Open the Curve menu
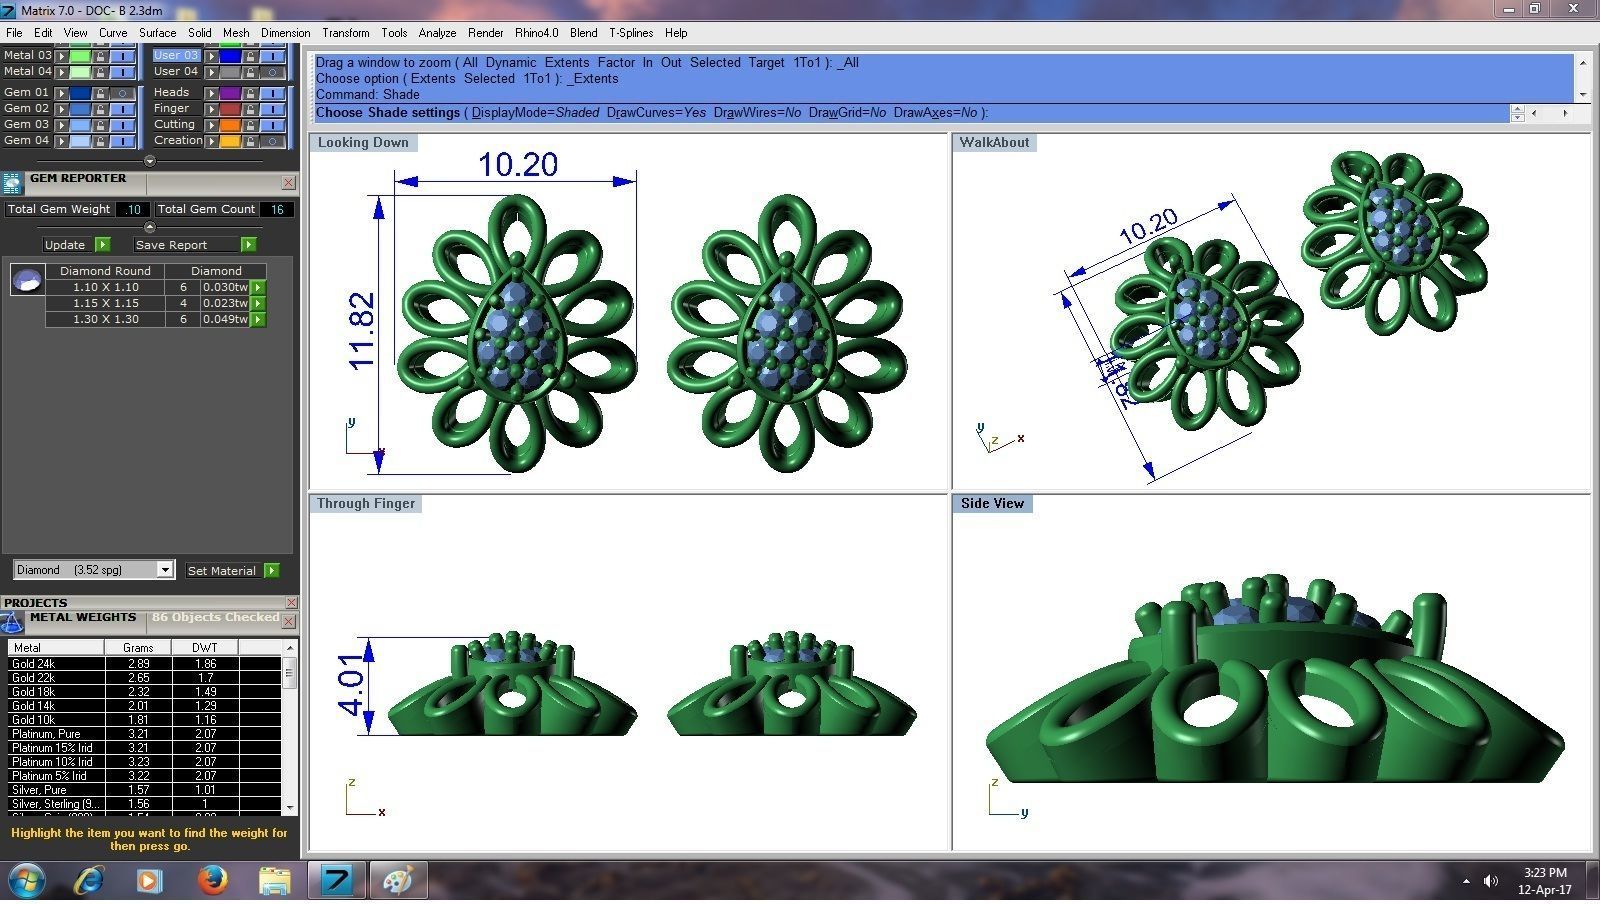 (x=113, y=33)
